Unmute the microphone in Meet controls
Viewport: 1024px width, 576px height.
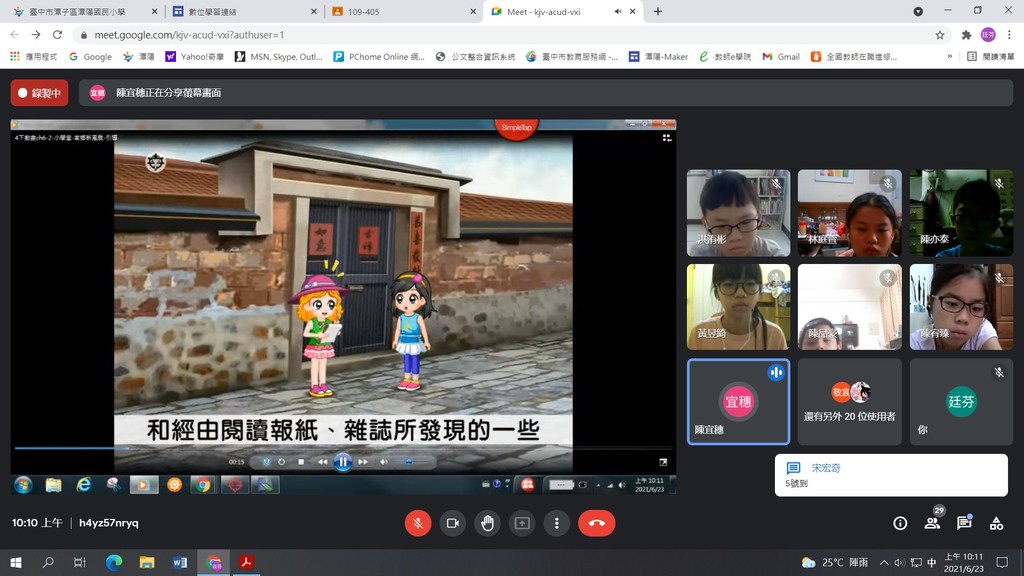point(418,523)
